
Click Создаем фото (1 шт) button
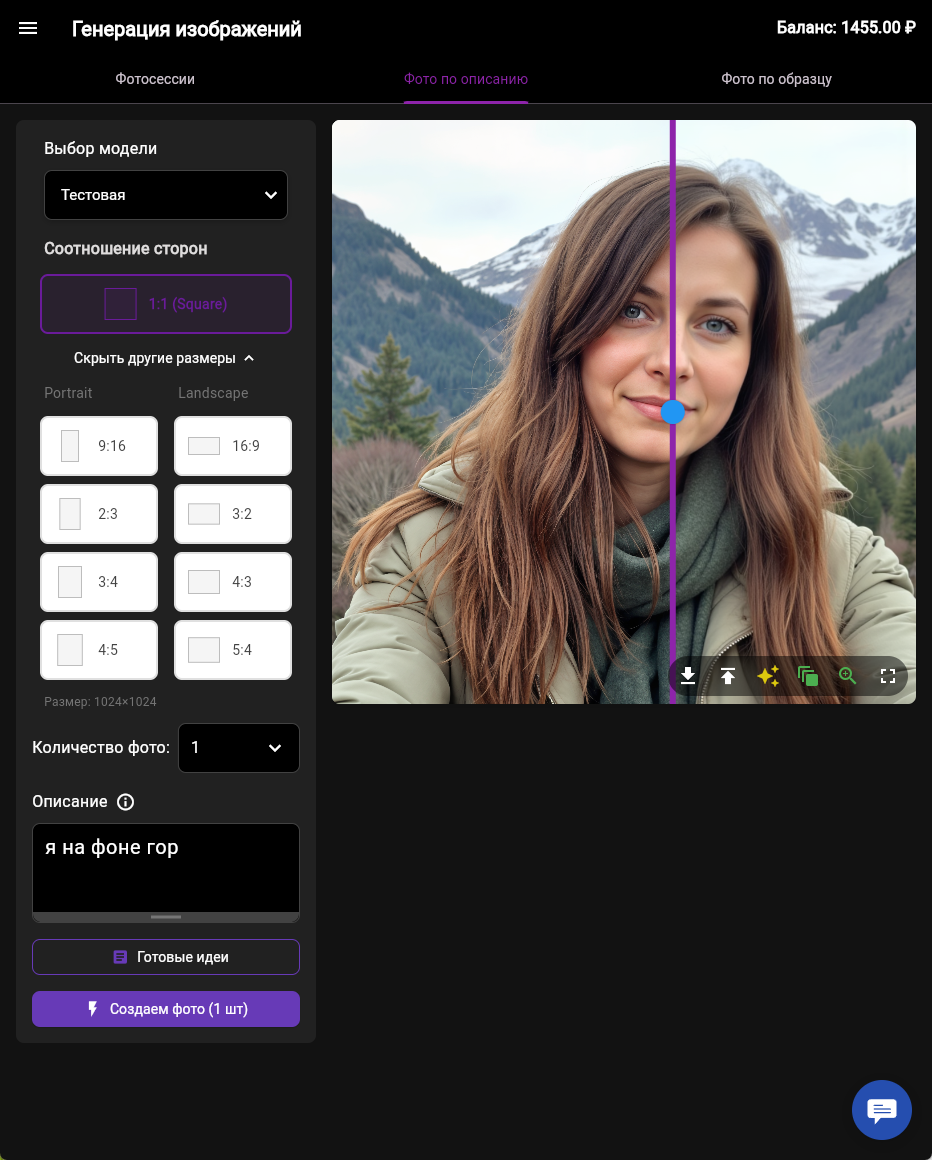[166, 1009]
